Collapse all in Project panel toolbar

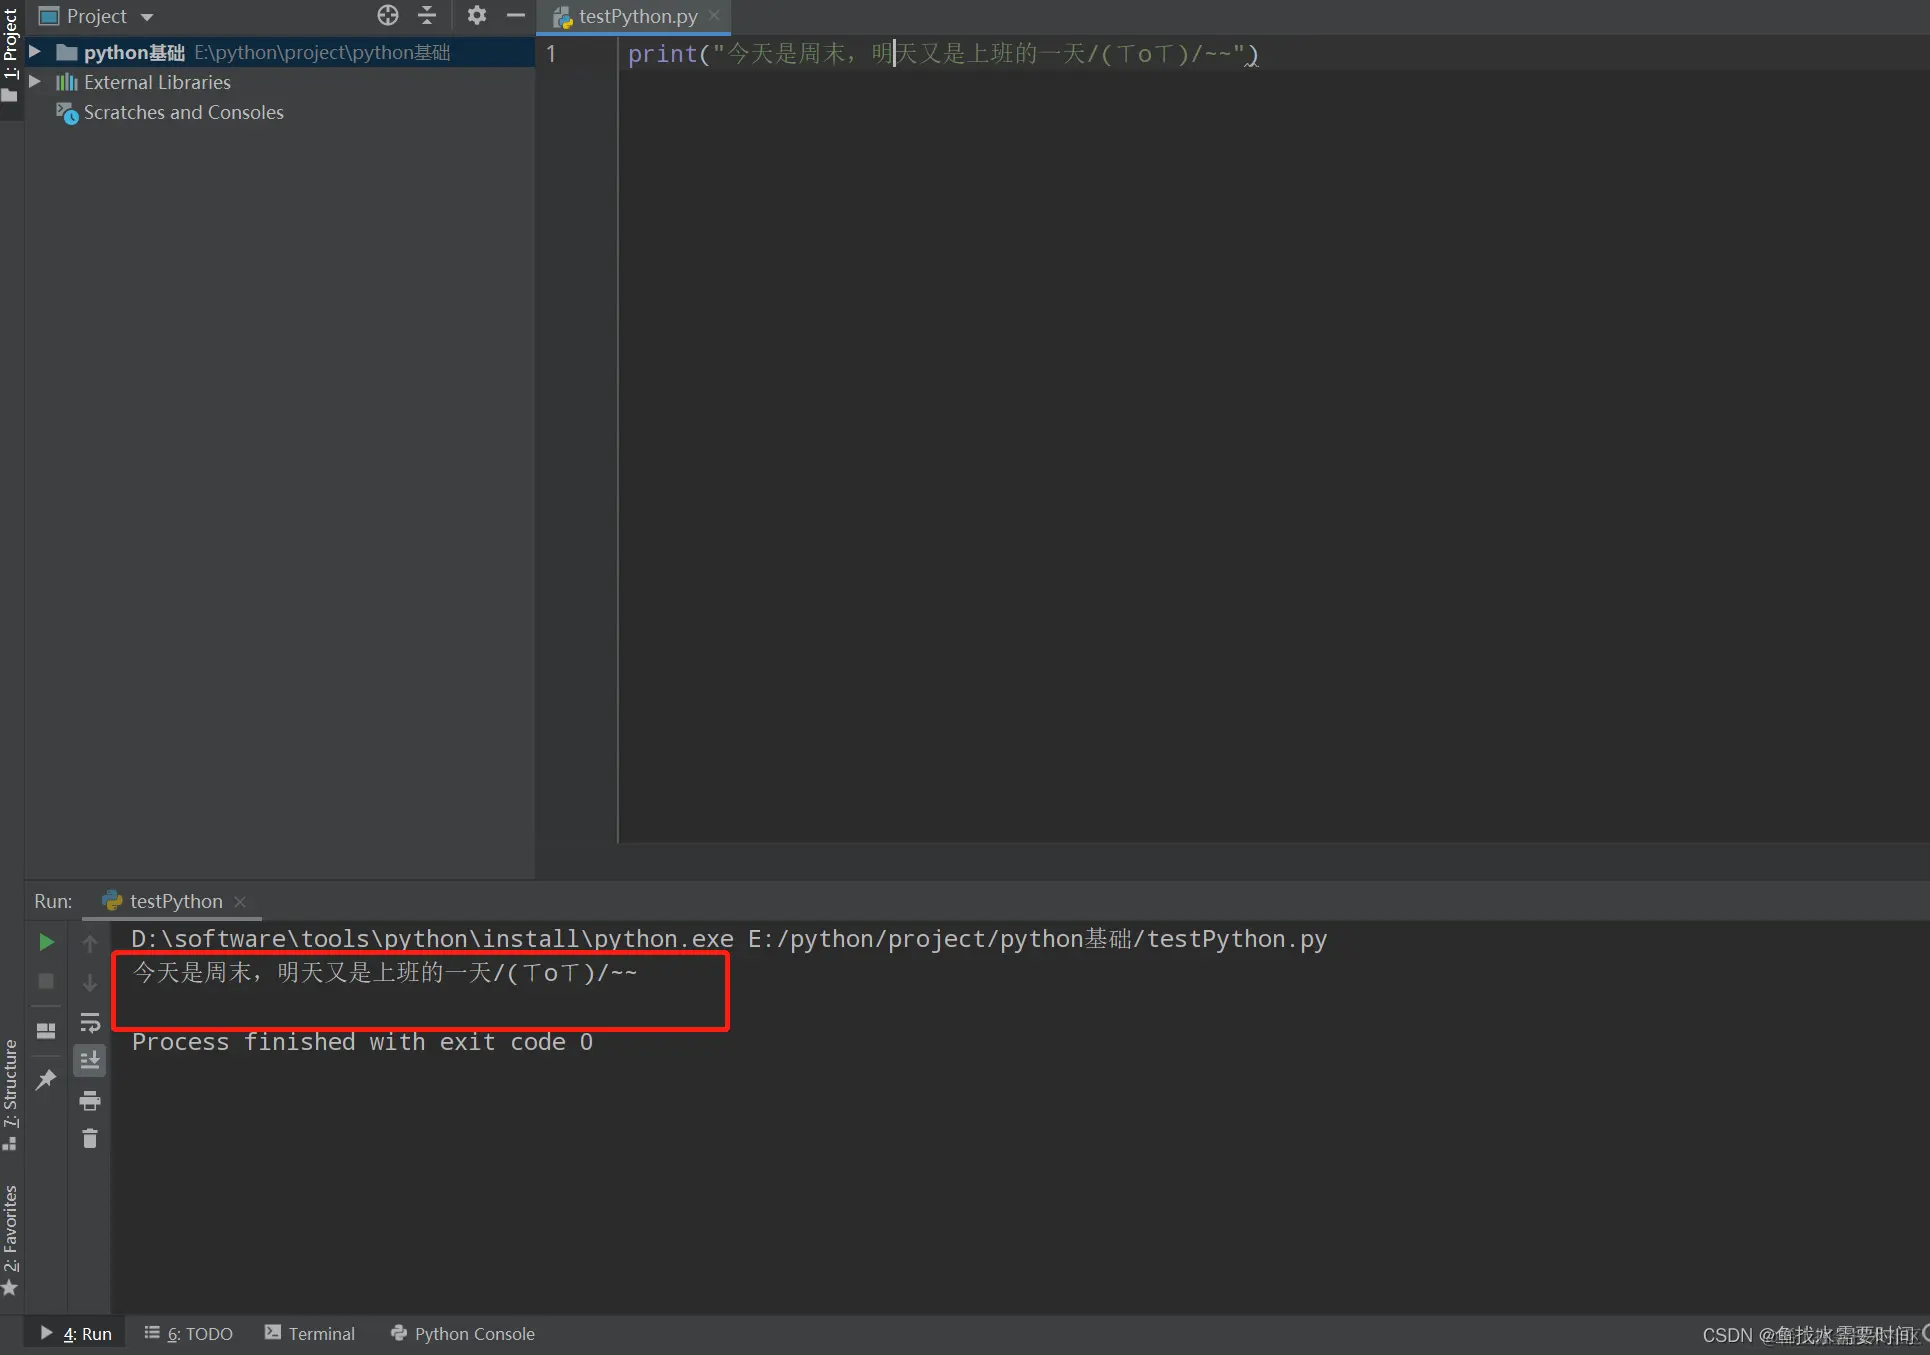pos(427,15)
